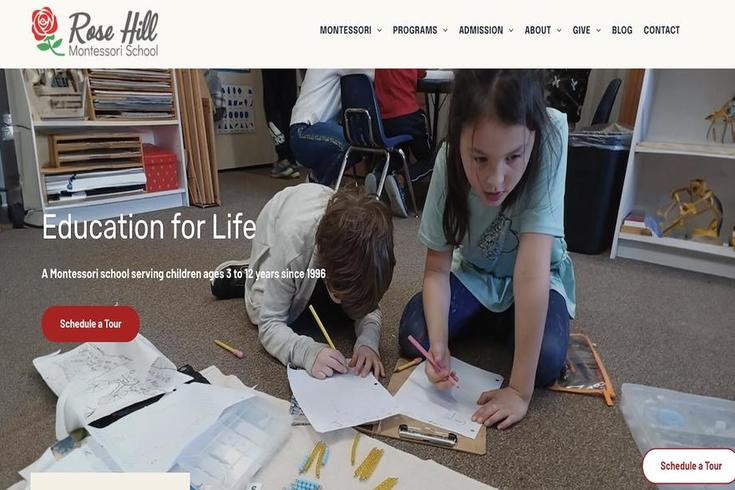Click the hero photo of children drawing

pos(368,279)
